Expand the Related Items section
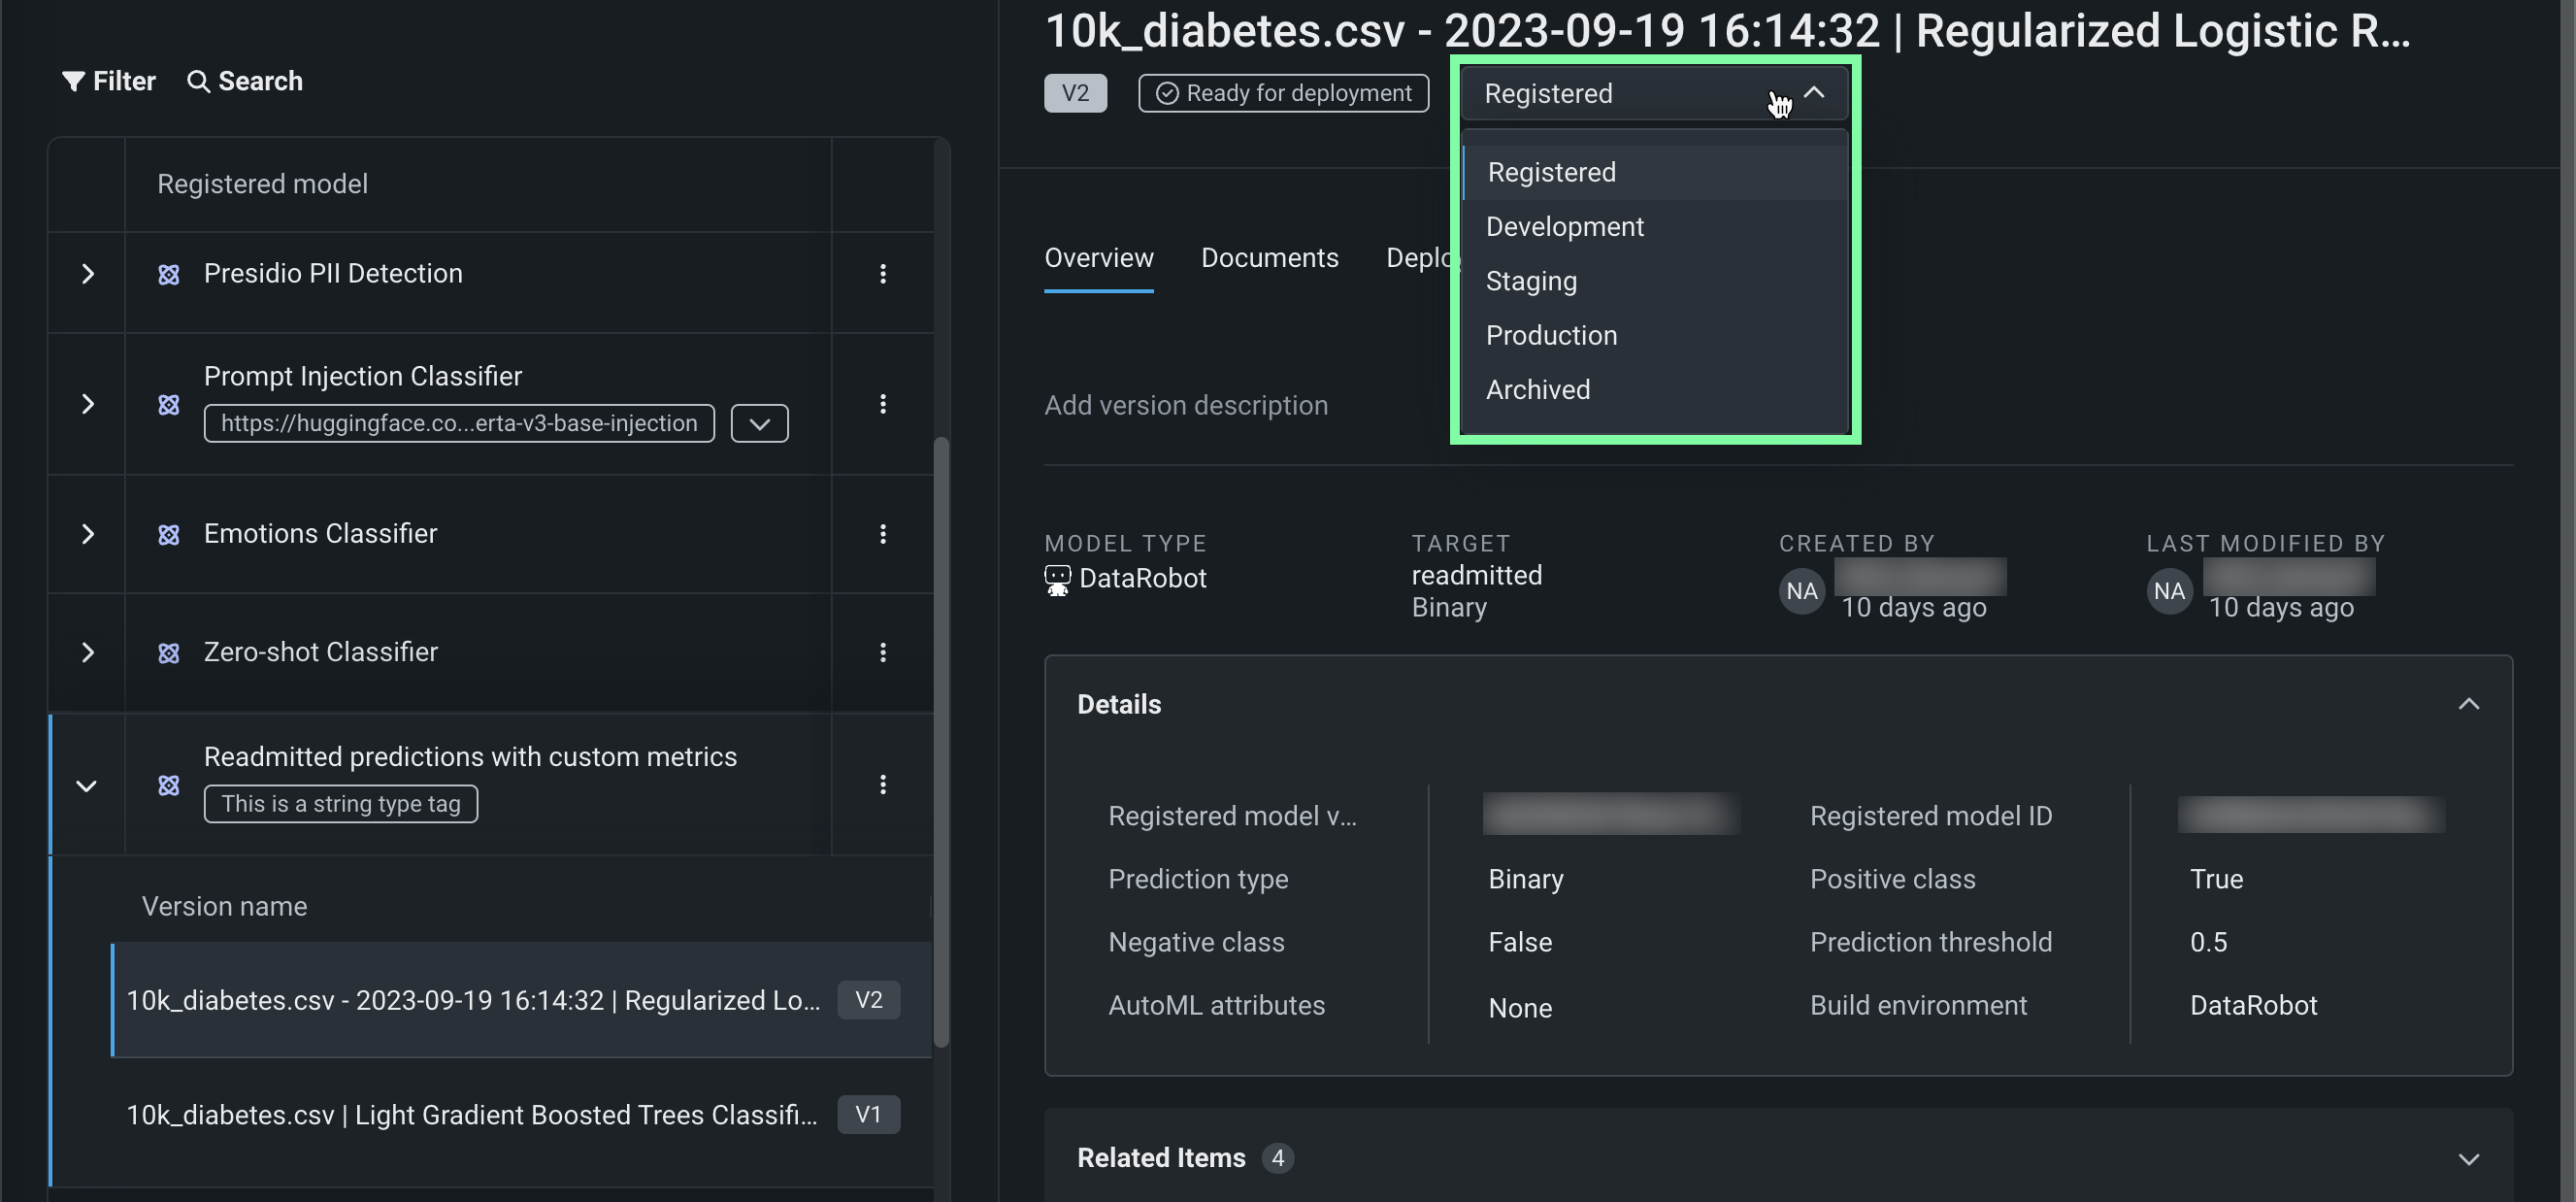Image resolution: width=2576 pixels, height=1202 pixels. pyautogui.click(x=2468, y=1159)
